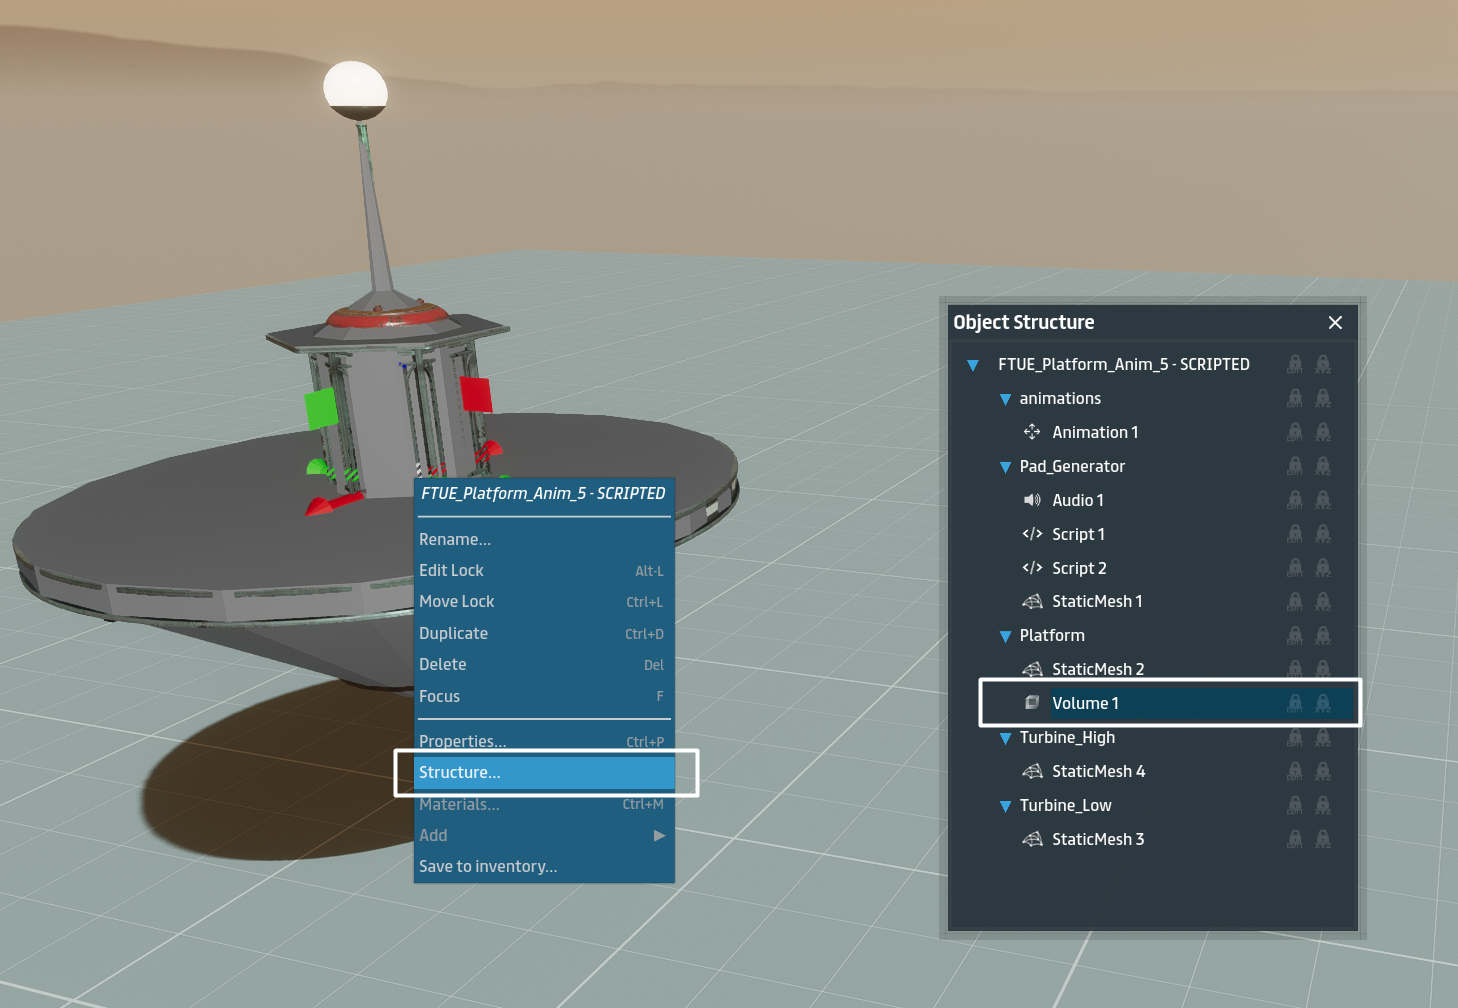Click Rename... in the context menu
This screenshot has height=1008, width=1458.
pyautogui.click(x=455, y=539)
